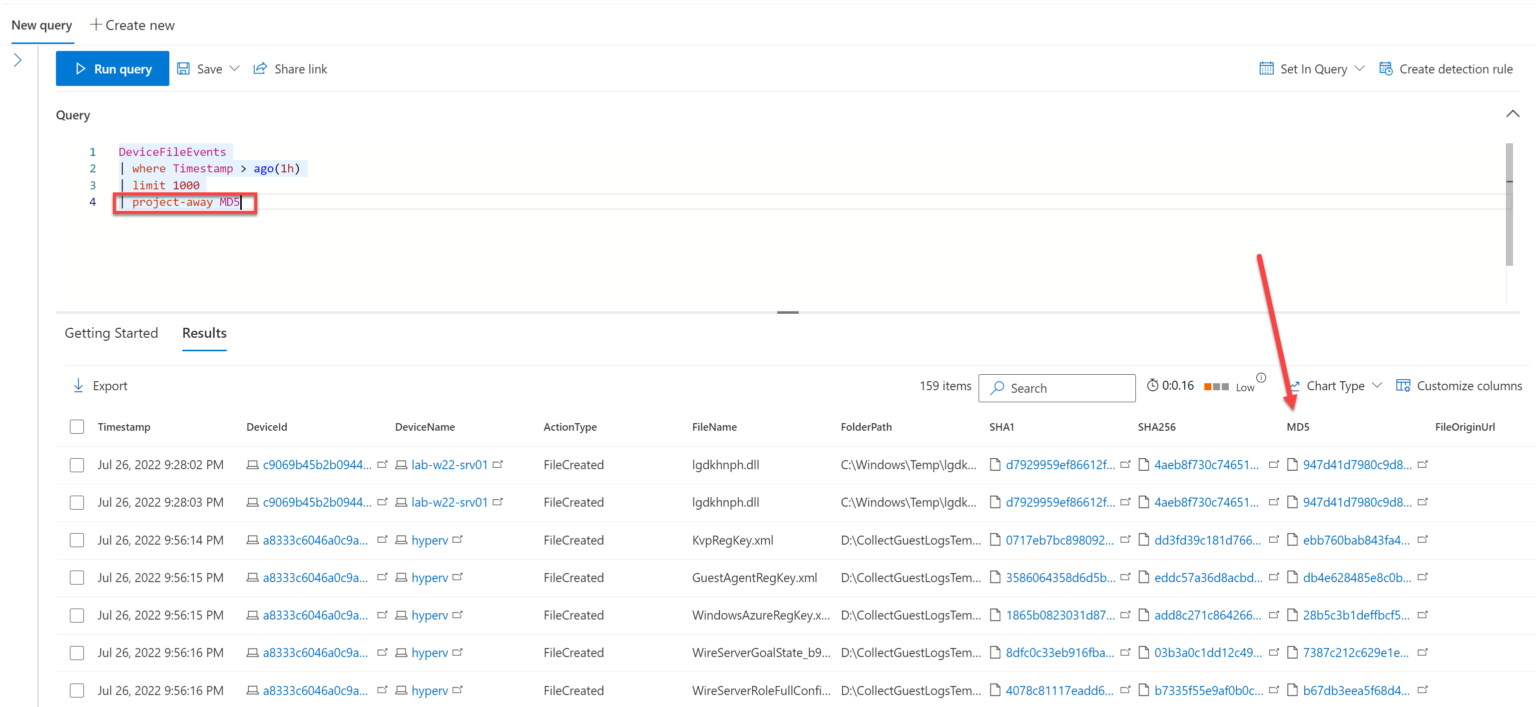Toggle the select-all checkbox in header
The image size is (1536, 707).
(x=77, y=427)
